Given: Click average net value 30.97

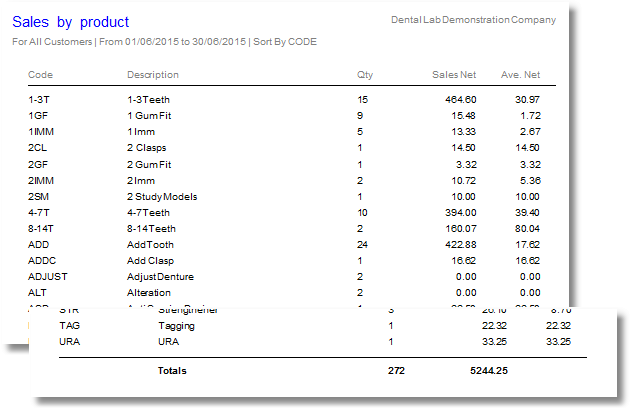Looking at the screenshot, I should pos(527,99).
